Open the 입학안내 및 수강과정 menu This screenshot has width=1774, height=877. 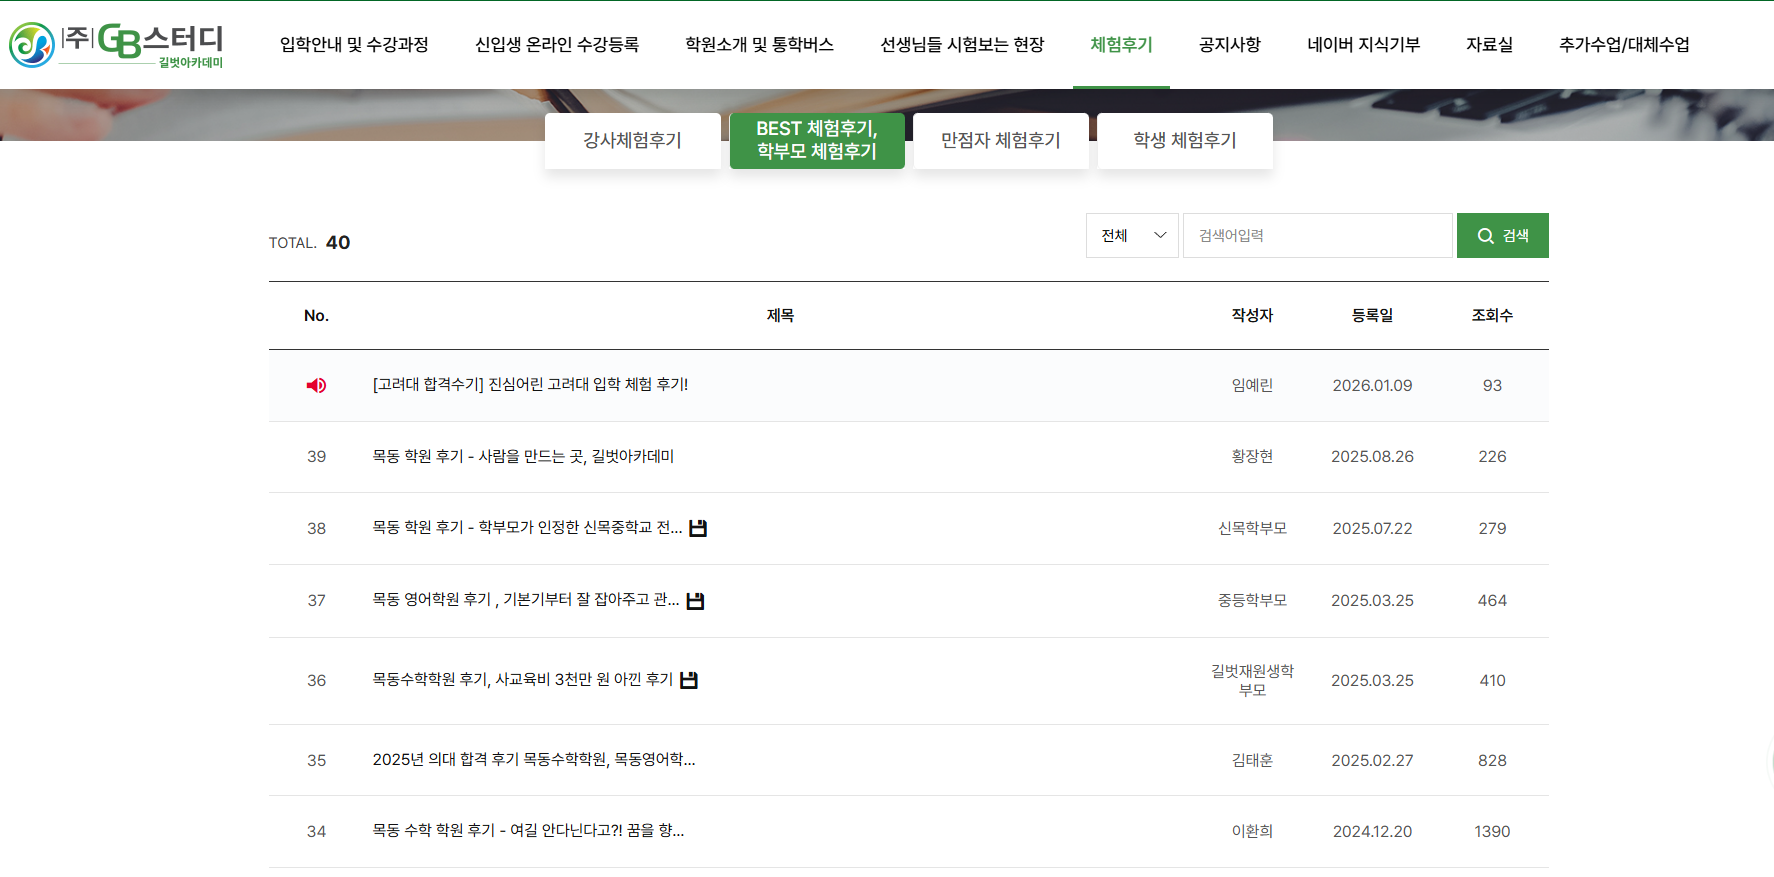354,45
